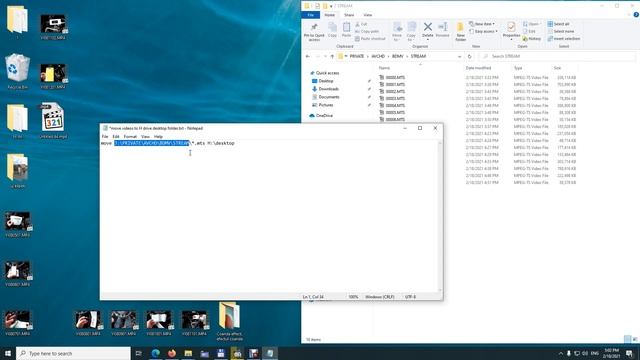The image size is (640, 360).
Task: Expand the address bar history dropdown
Action: 460,56
